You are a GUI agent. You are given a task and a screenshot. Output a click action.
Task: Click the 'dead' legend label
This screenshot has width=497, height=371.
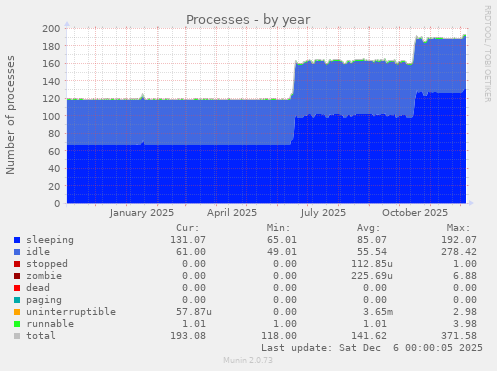38,288
